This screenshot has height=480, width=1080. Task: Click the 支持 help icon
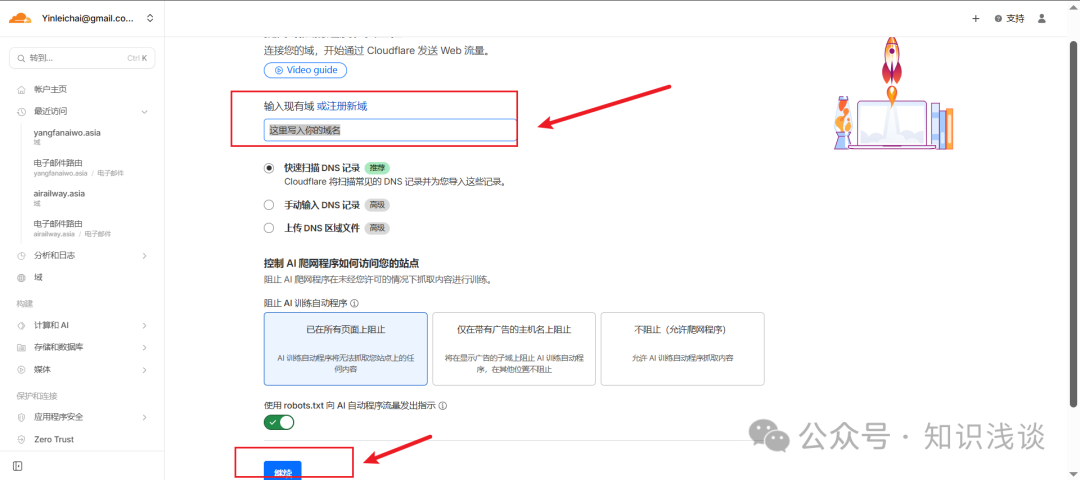pyautogui.click(x=998, y=18)
